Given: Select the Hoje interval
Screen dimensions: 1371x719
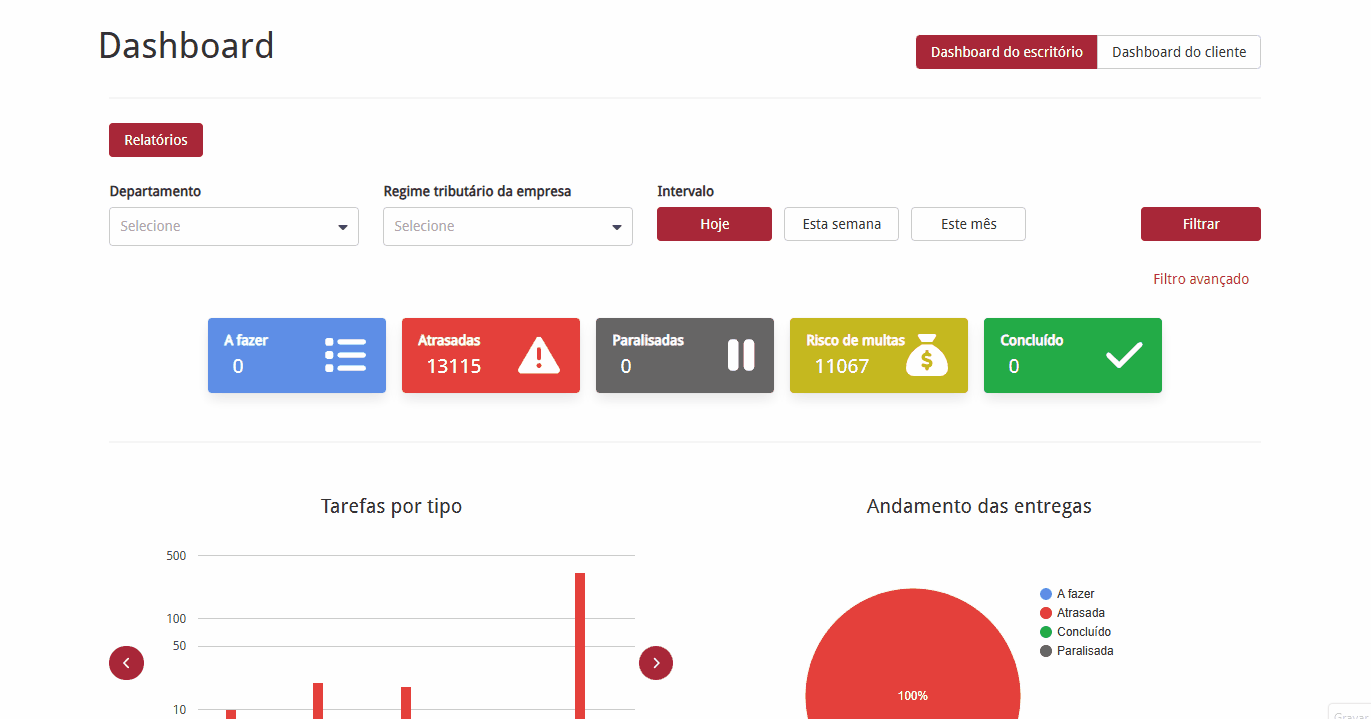Looking at the screenshot, I should tap(714, 224).
